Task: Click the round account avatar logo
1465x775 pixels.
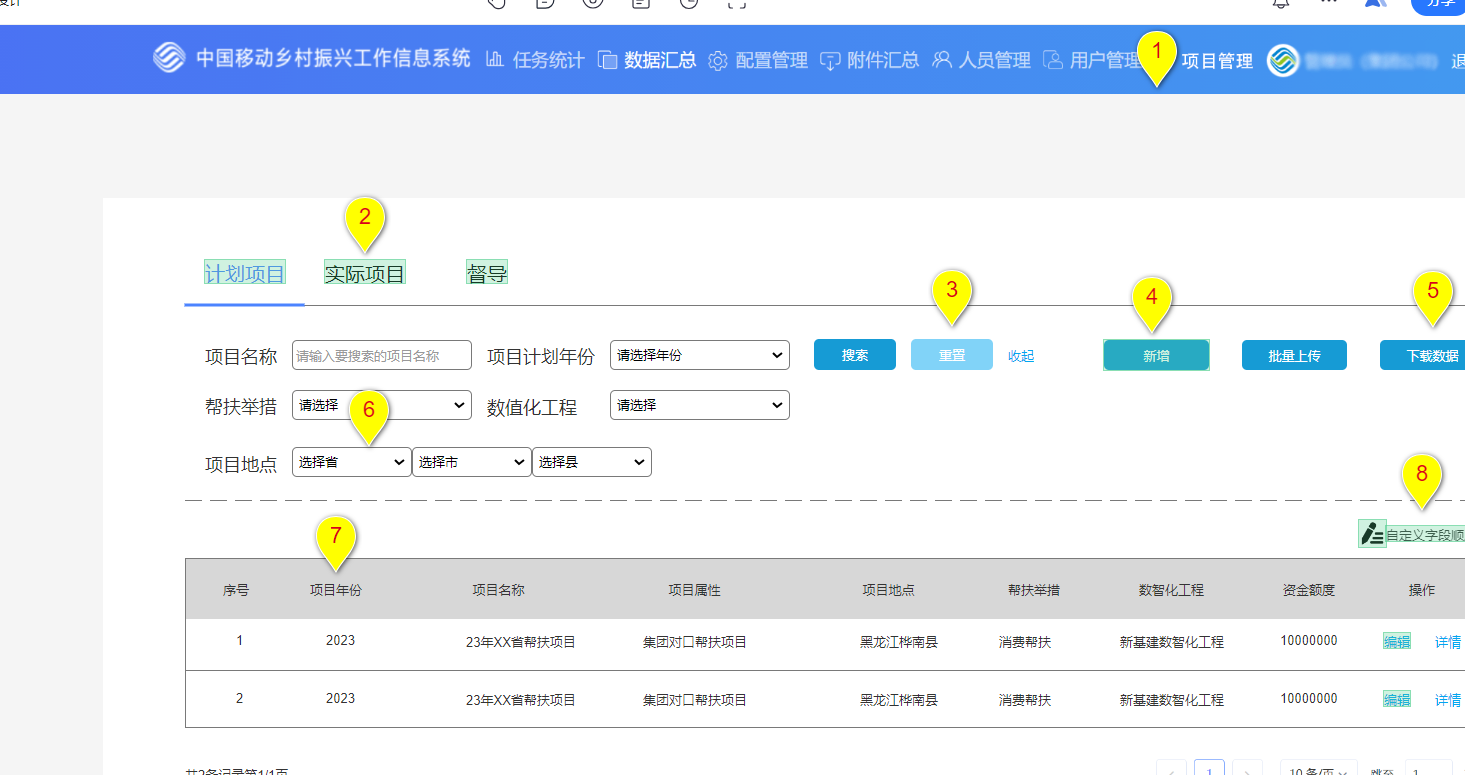Action: [1283, 61]
